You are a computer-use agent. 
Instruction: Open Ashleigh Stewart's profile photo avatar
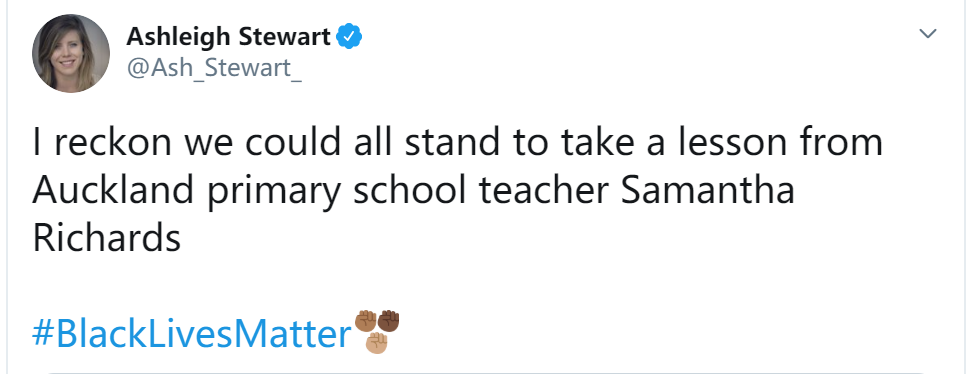(71, 53)
